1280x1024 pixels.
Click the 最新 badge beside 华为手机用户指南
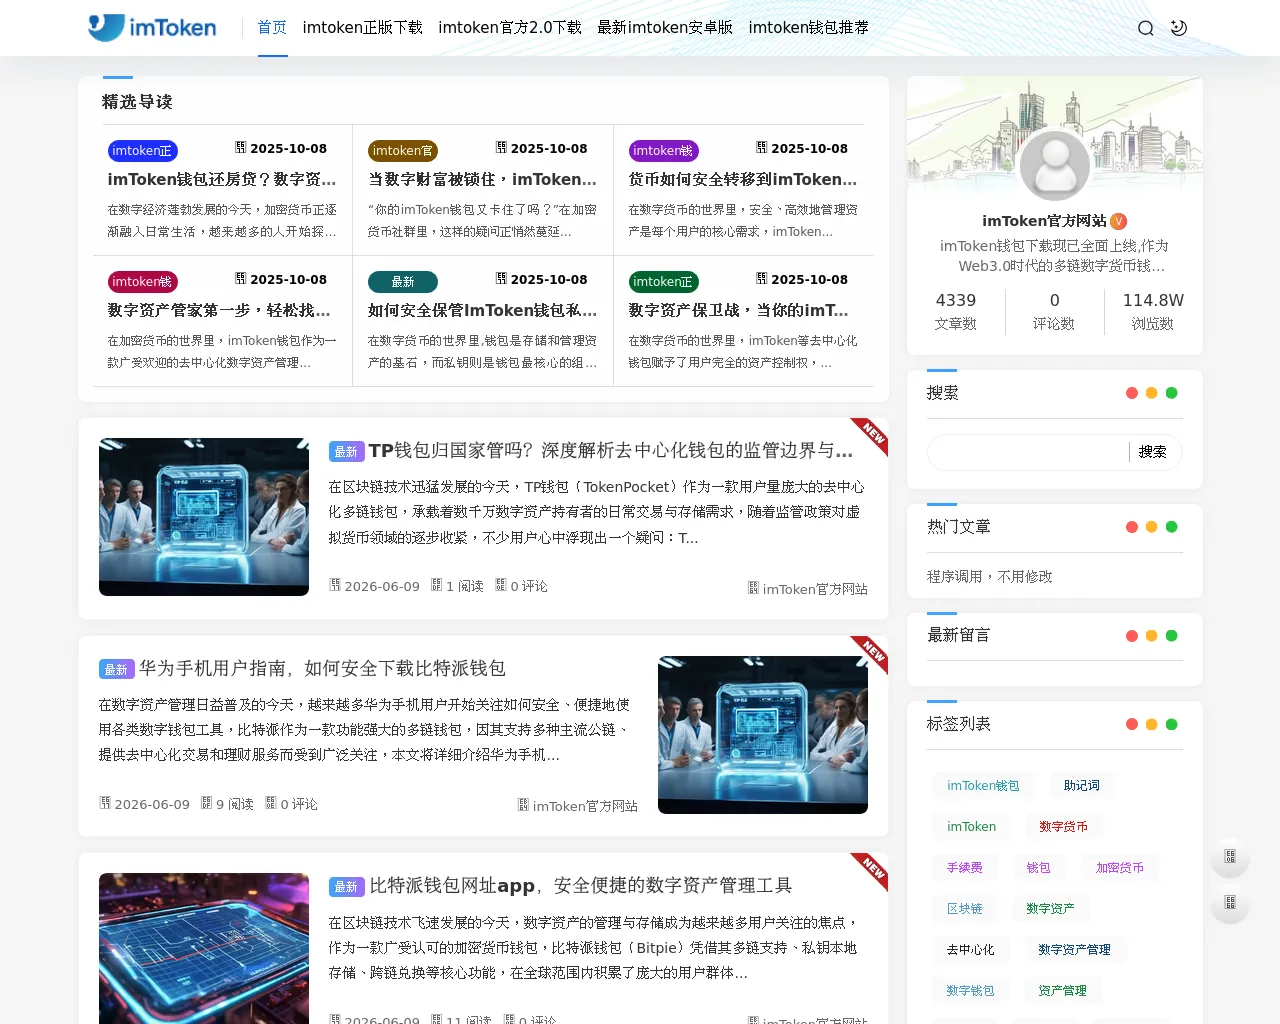point(116,670)
